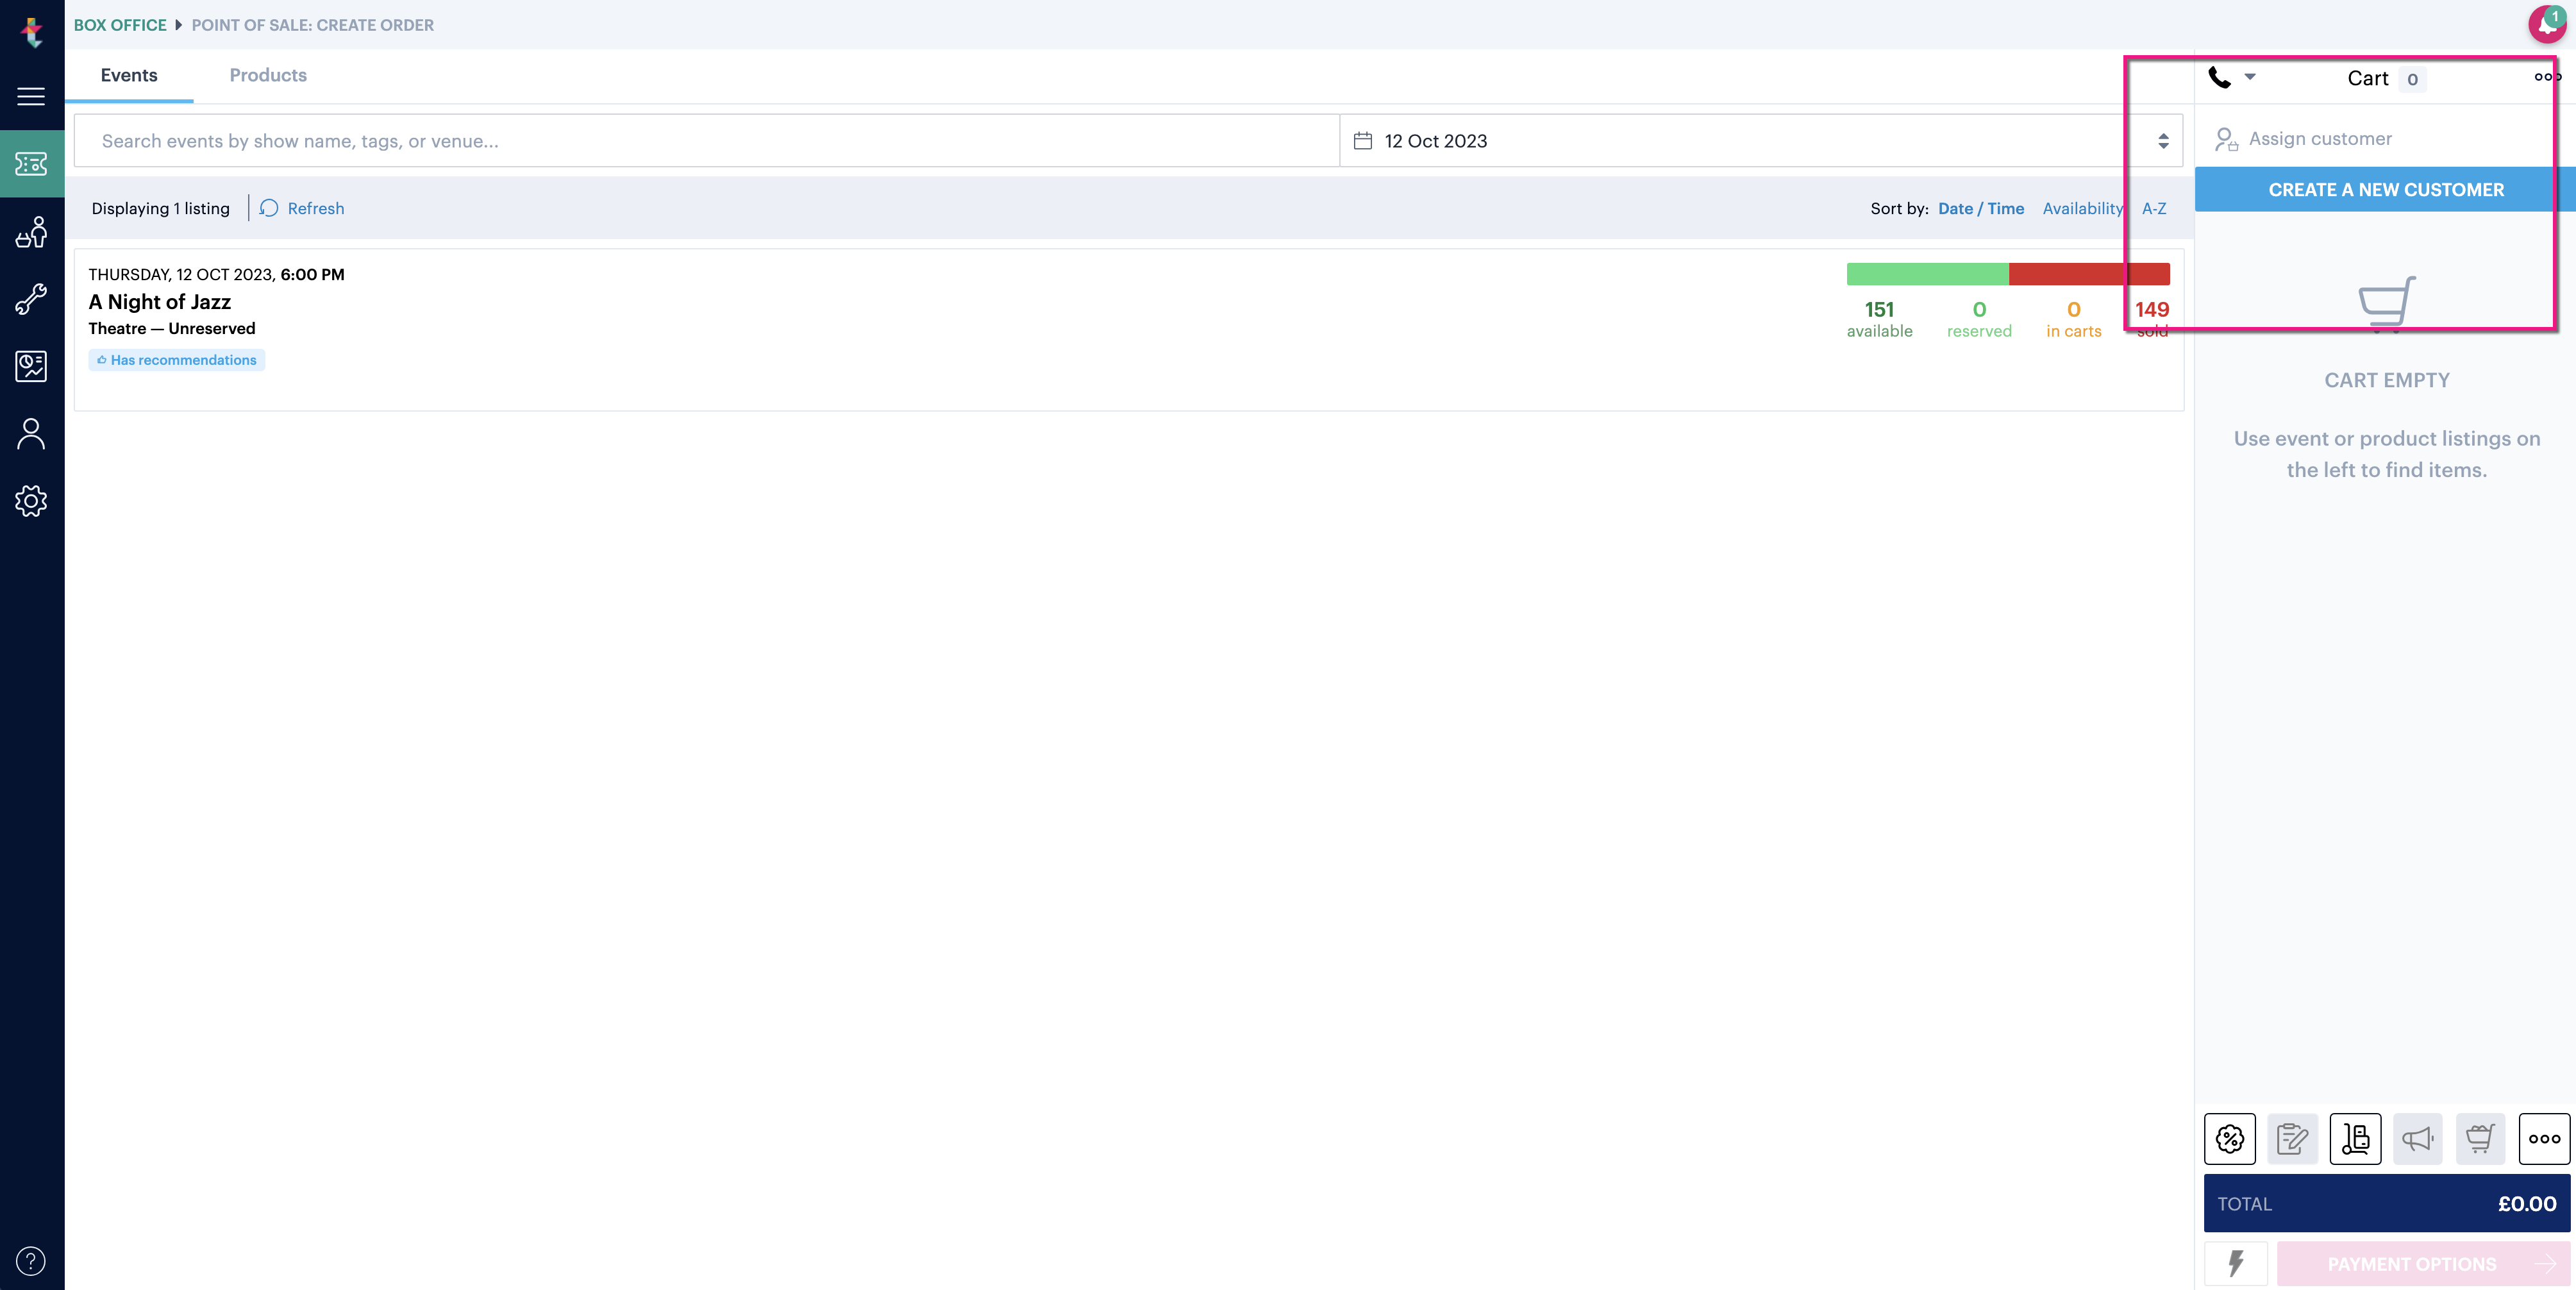2576x1290 pixels.
Task: Open the Box Office ticket icon
Action: click(31, 164)
